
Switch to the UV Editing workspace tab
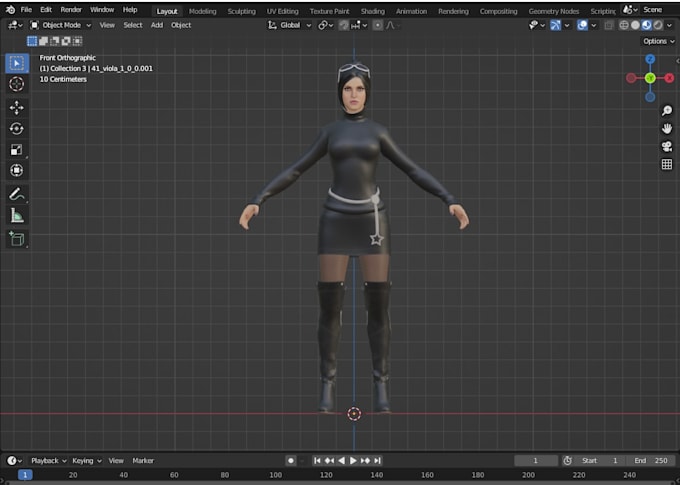tap(282, 11)
